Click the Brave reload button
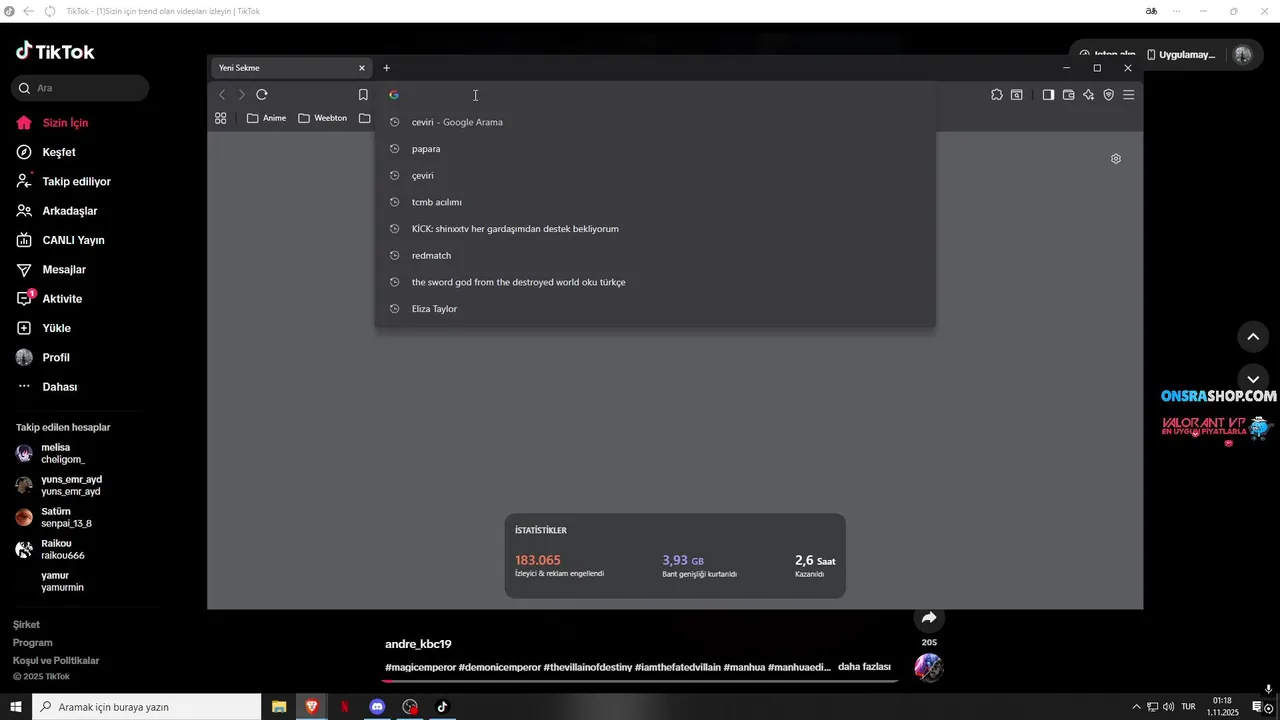1280x720 pixels. click(x=262, y=95)
